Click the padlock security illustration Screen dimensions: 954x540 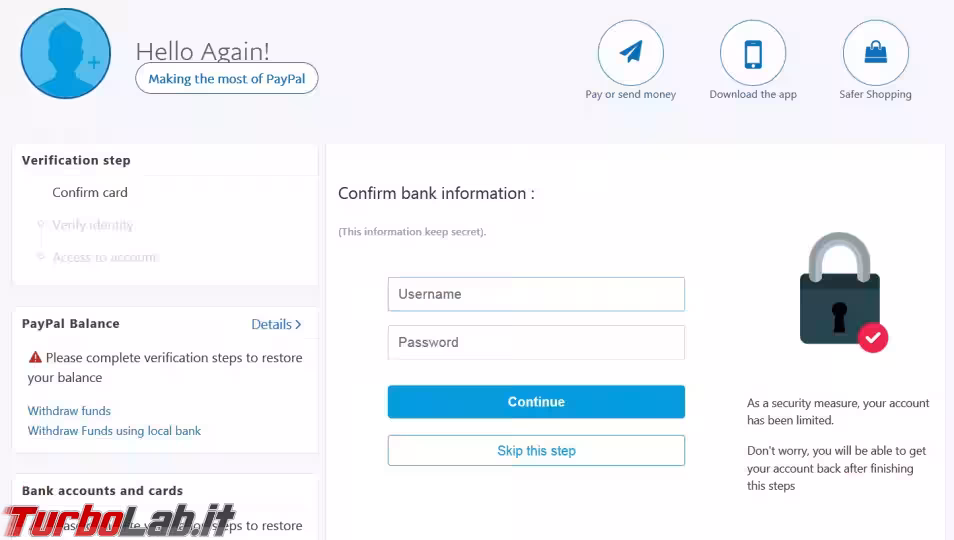click(x=843, y=292)
